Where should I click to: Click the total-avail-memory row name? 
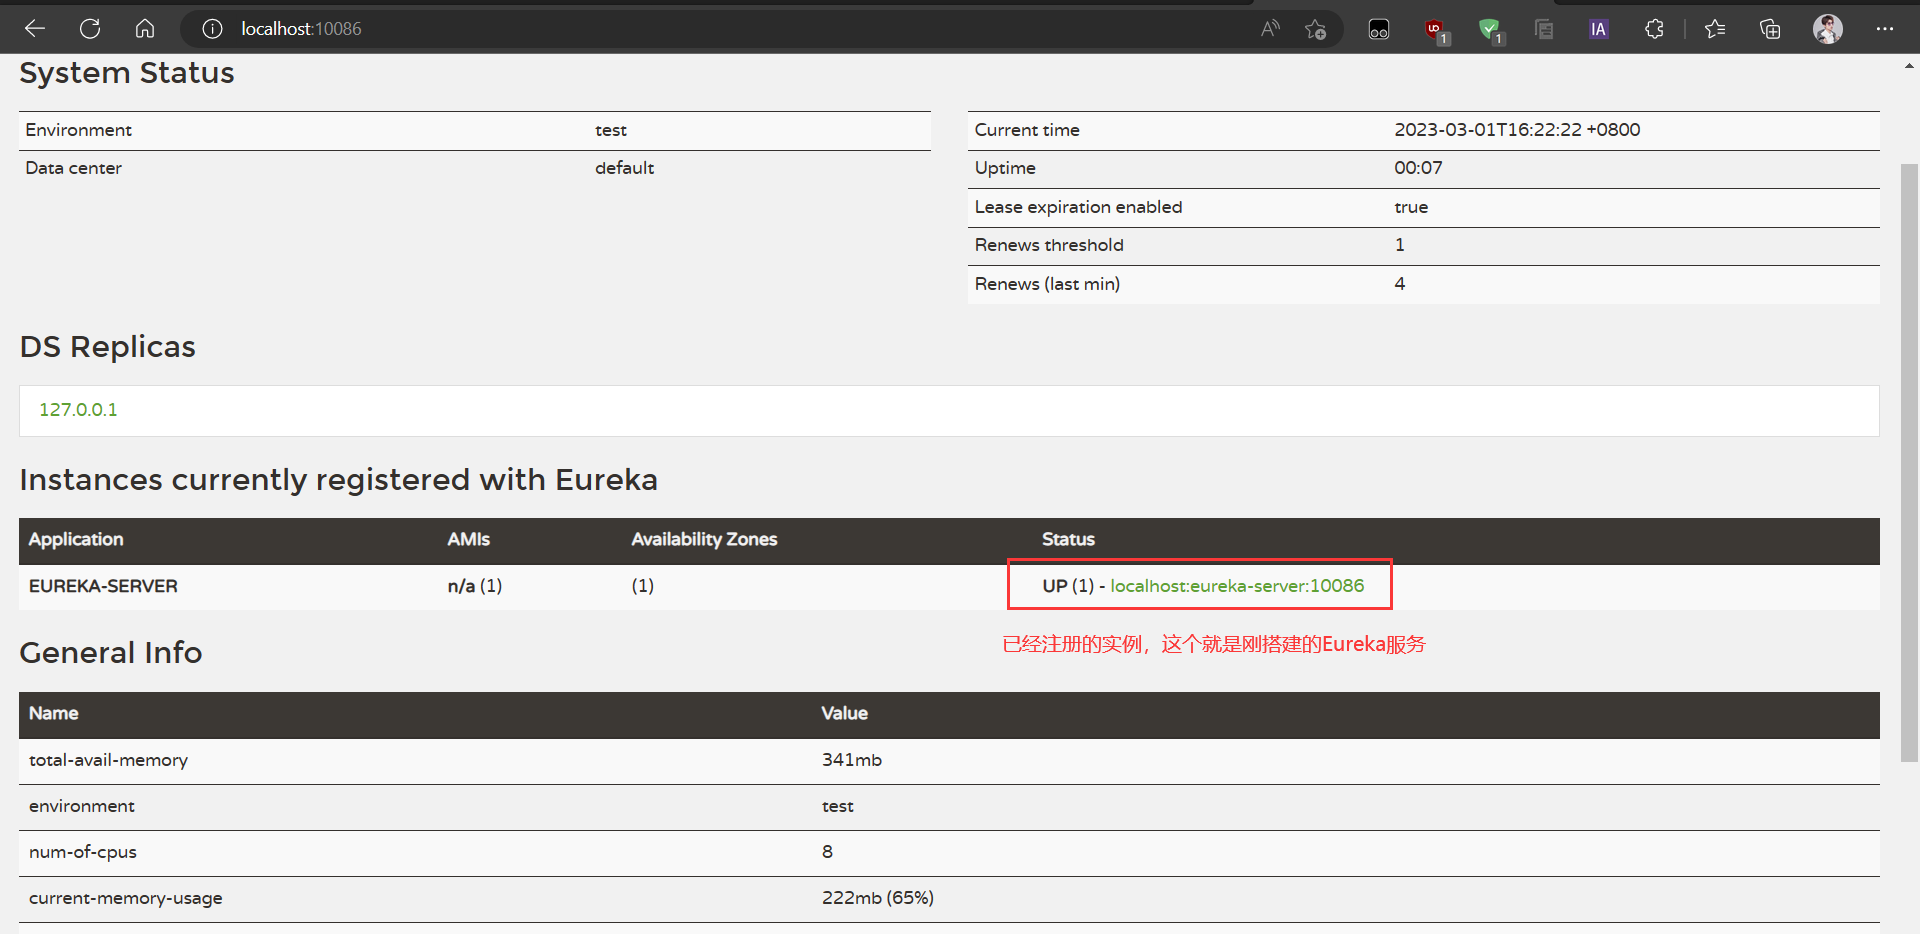click(x=108, y=760)
